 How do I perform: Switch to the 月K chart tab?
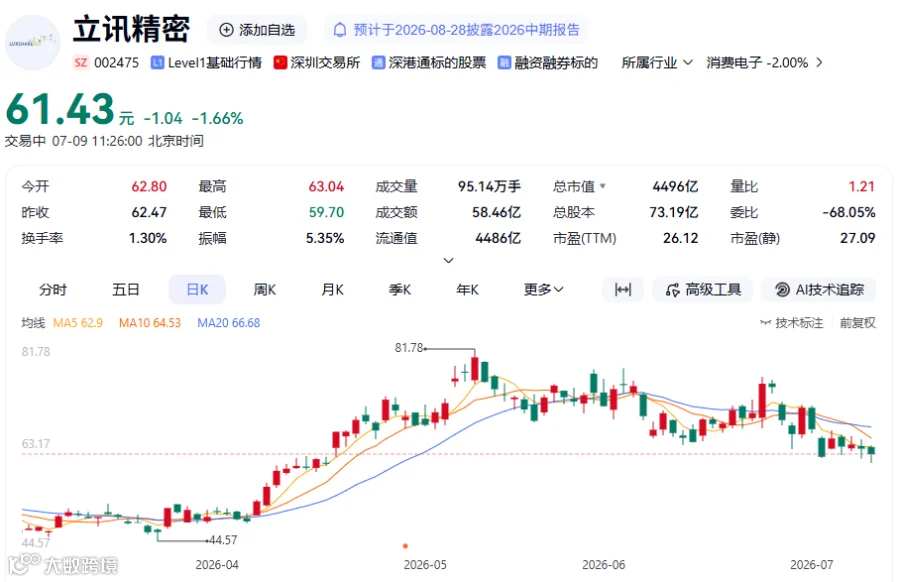pos(332,290)
